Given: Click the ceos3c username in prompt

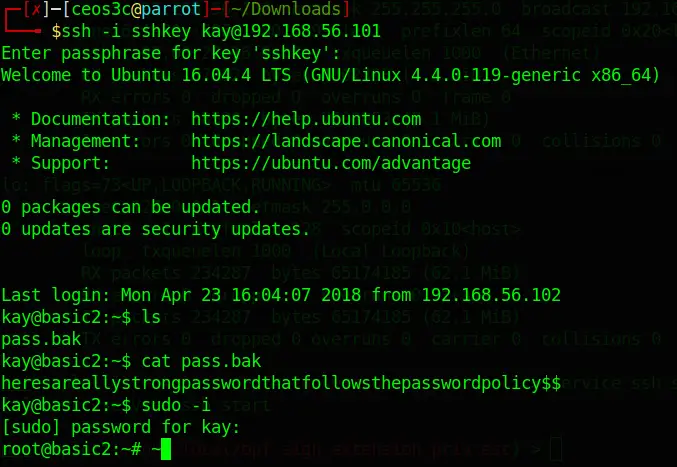Looking at the screenshot, I should pyautogui.click(x=101, y=9).
